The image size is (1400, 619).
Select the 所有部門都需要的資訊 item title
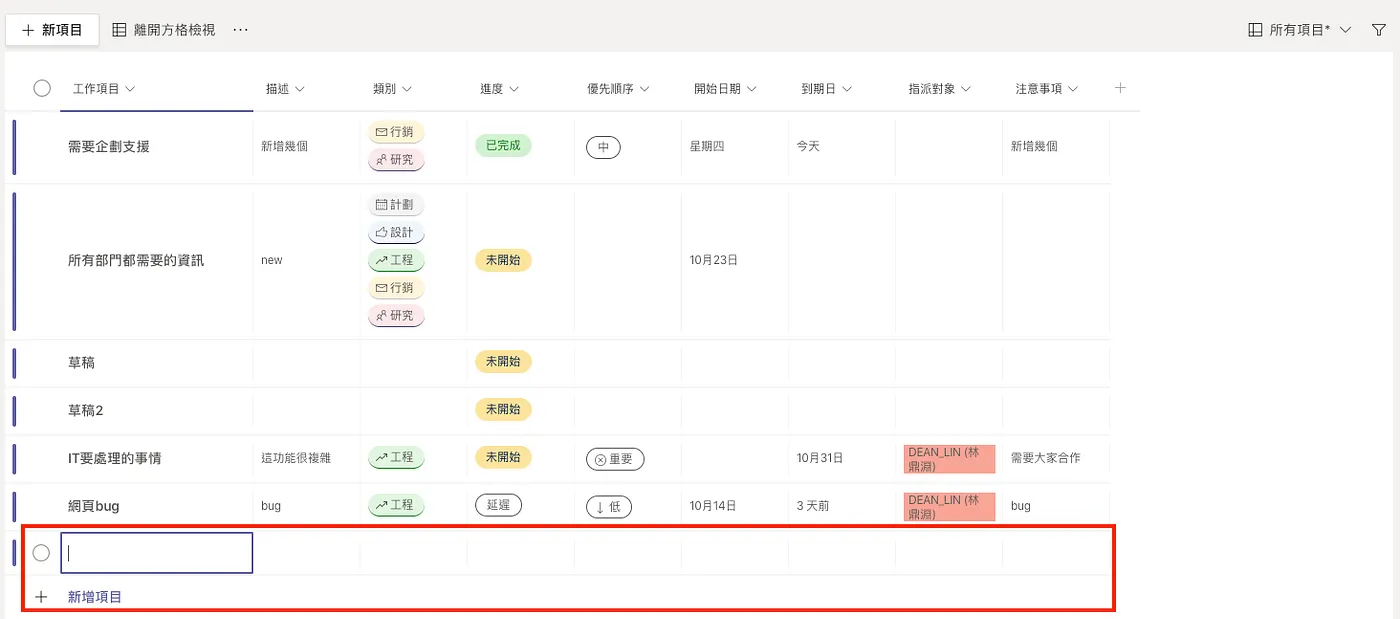(x=136, y=260)
